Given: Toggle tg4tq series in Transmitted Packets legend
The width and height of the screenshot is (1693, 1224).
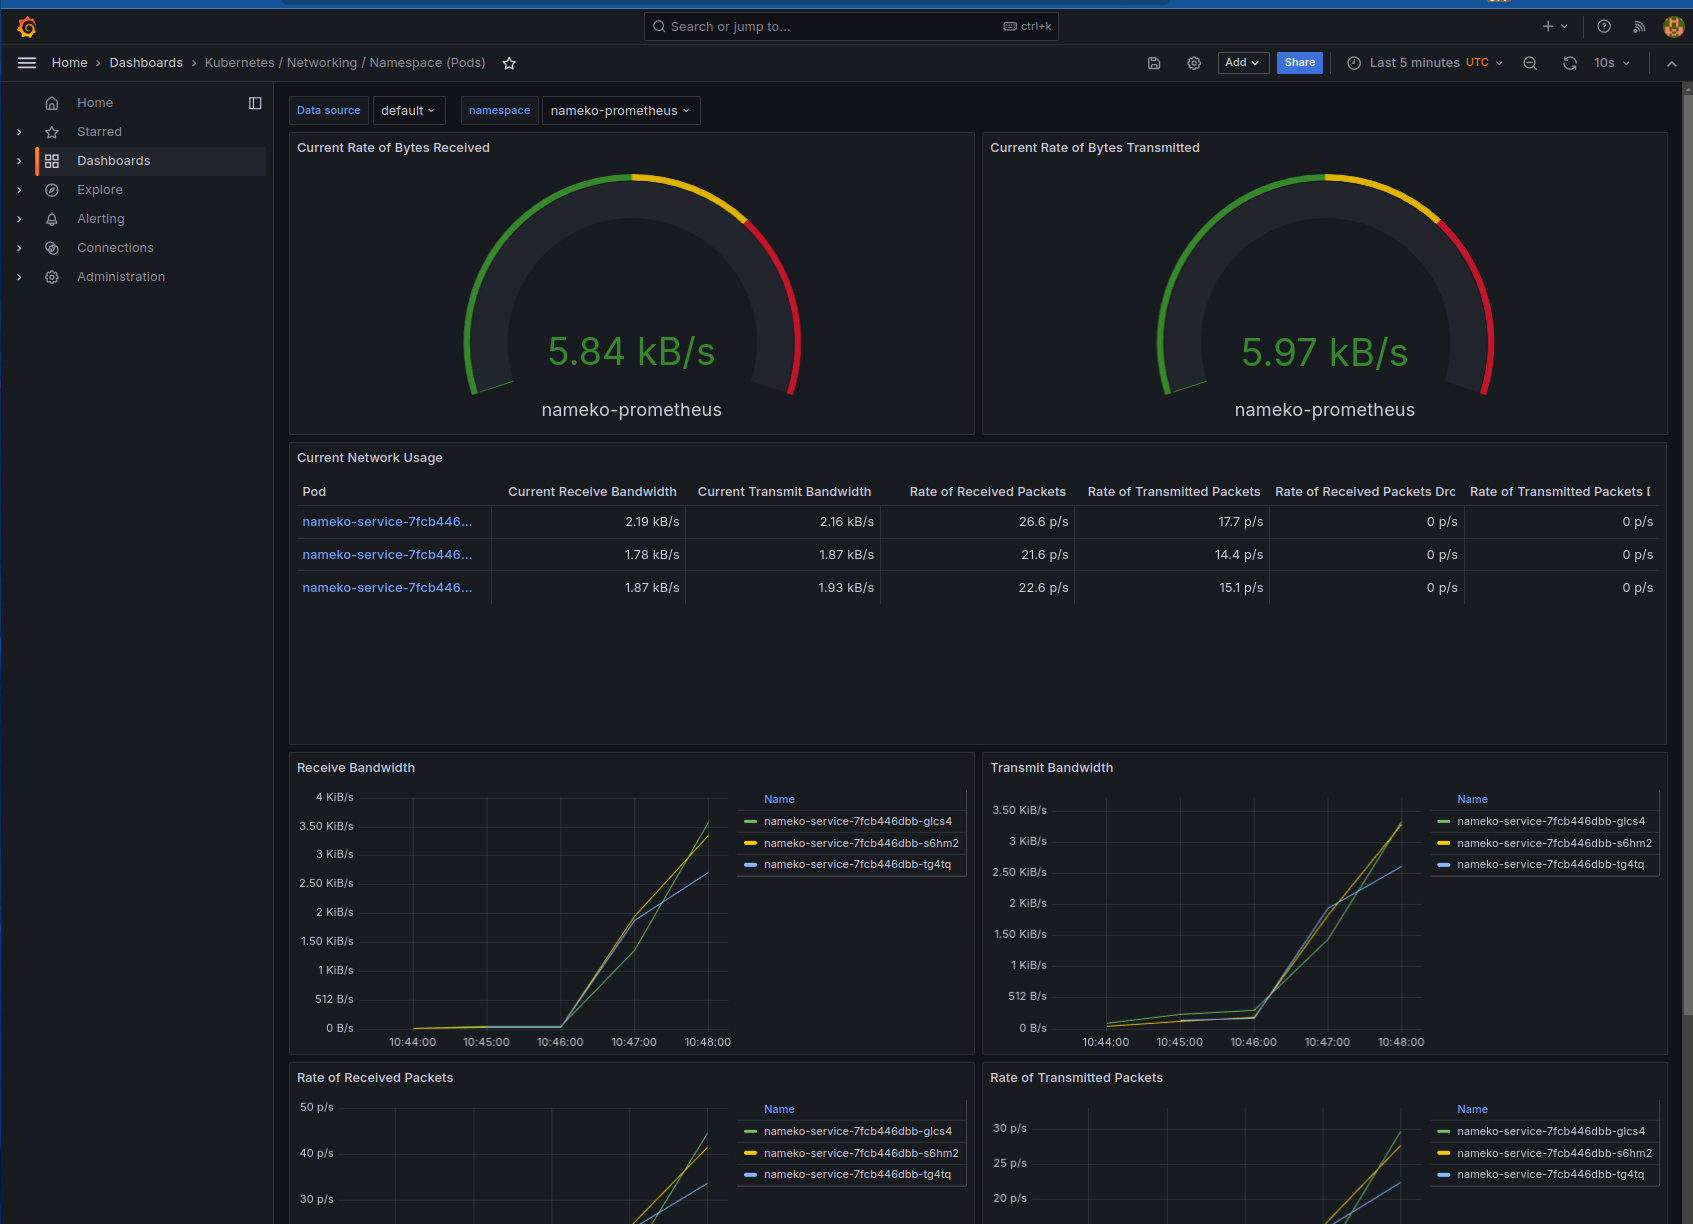Looking at the screenshot, I should (1550, 1175).
